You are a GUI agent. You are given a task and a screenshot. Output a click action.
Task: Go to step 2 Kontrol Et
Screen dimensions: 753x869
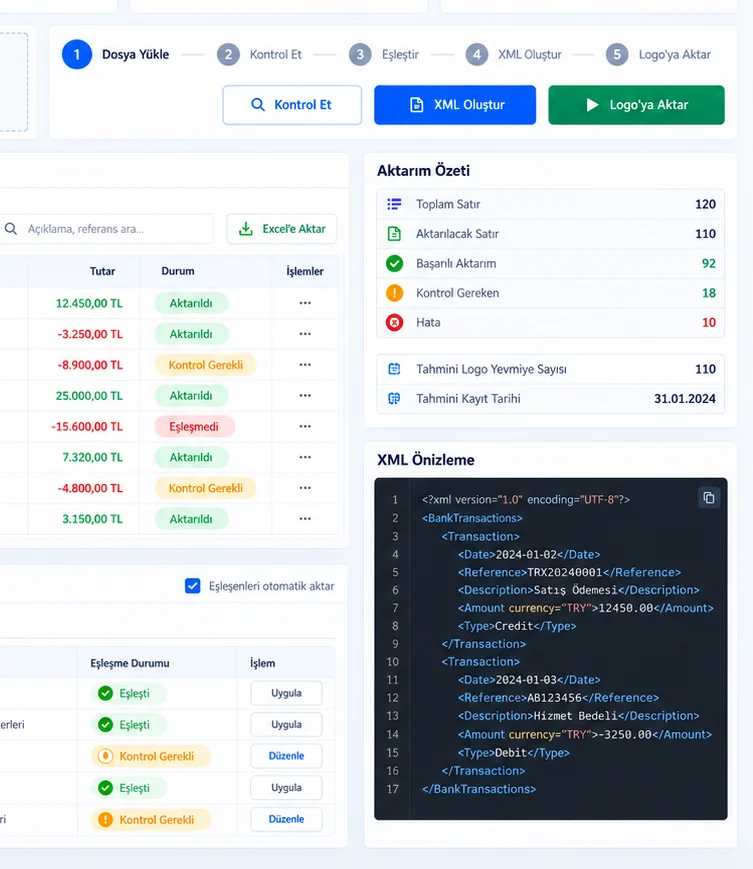[x=259, y=54]
